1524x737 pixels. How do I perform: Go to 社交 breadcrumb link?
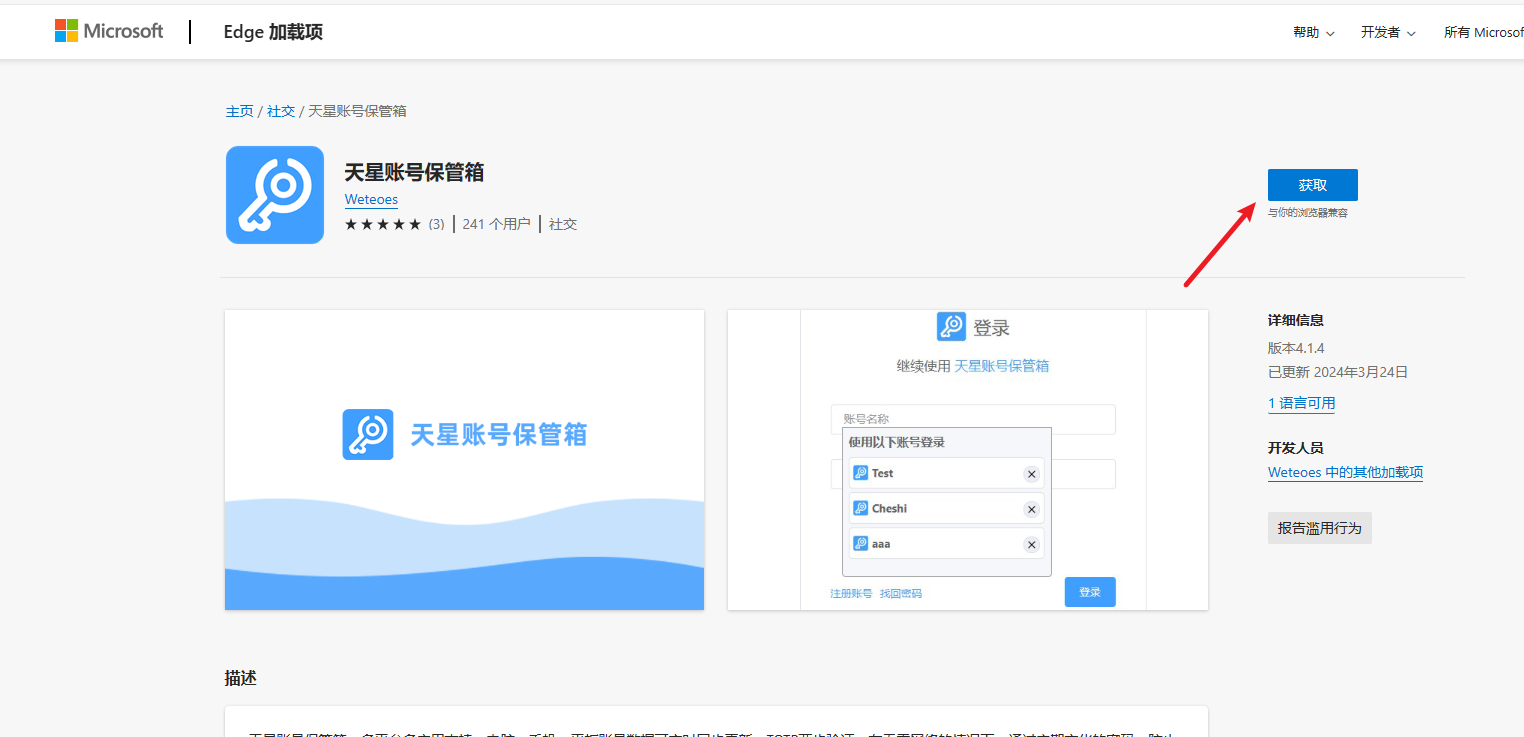[x=281, y=111]
